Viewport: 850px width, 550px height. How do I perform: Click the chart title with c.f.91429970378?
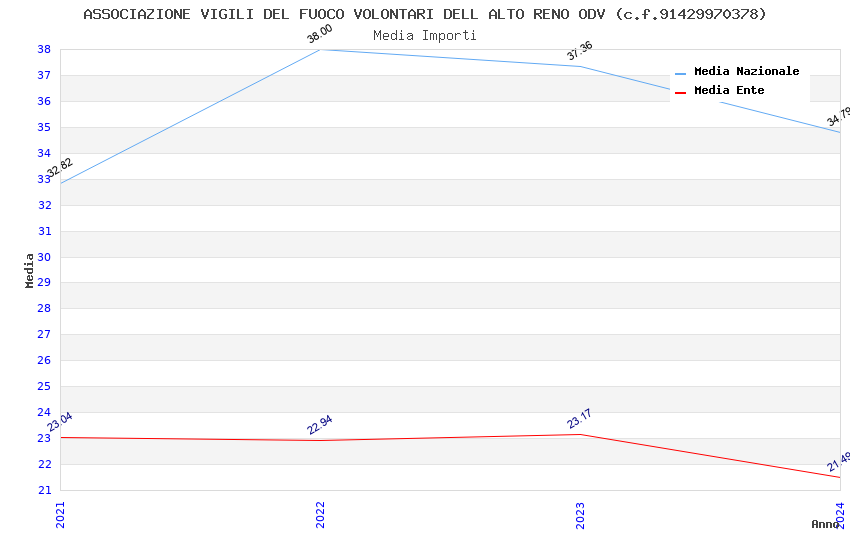(425, 14)
